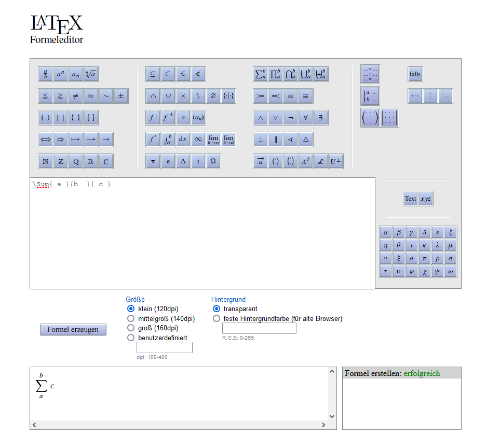Insert the empty set symbol
The image size is (500, 433).
click(213, 96)
